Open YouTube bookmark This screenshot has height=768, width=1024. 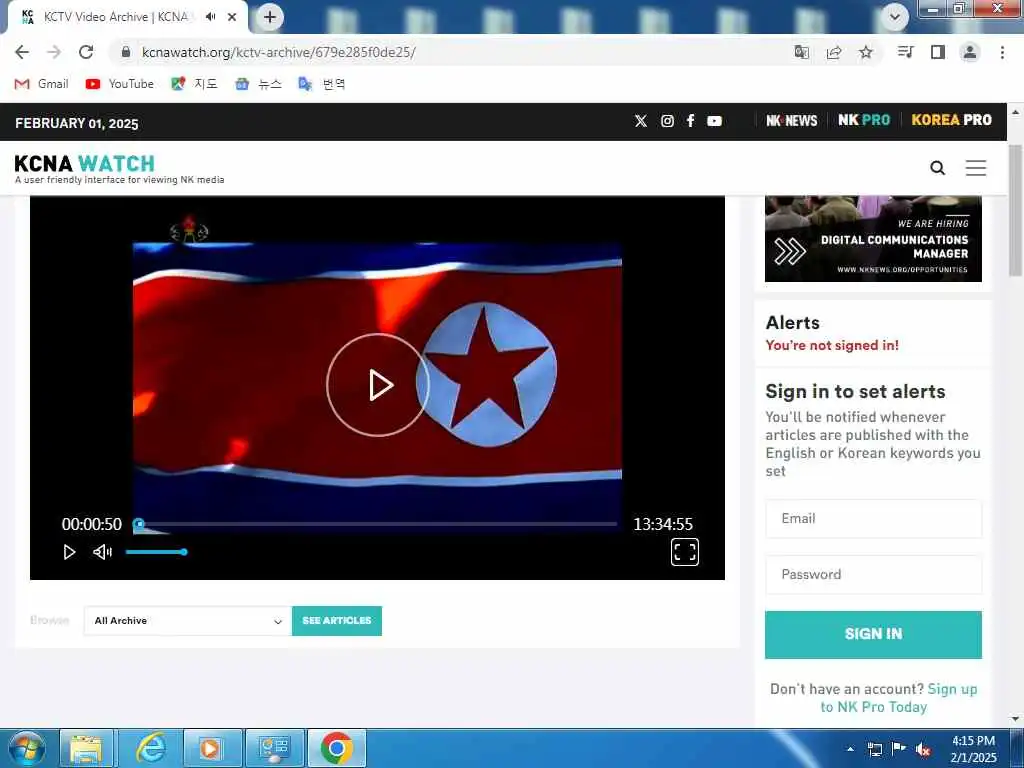click(120, 84)
